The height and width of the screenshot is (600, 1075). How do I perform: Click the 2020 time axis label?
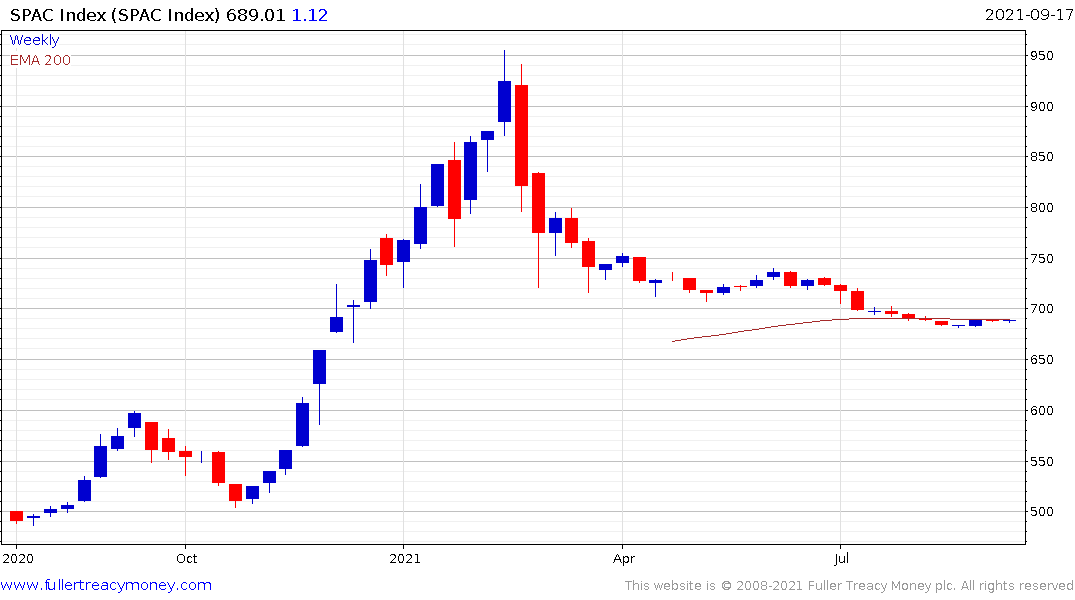click(x=19, y=558)
